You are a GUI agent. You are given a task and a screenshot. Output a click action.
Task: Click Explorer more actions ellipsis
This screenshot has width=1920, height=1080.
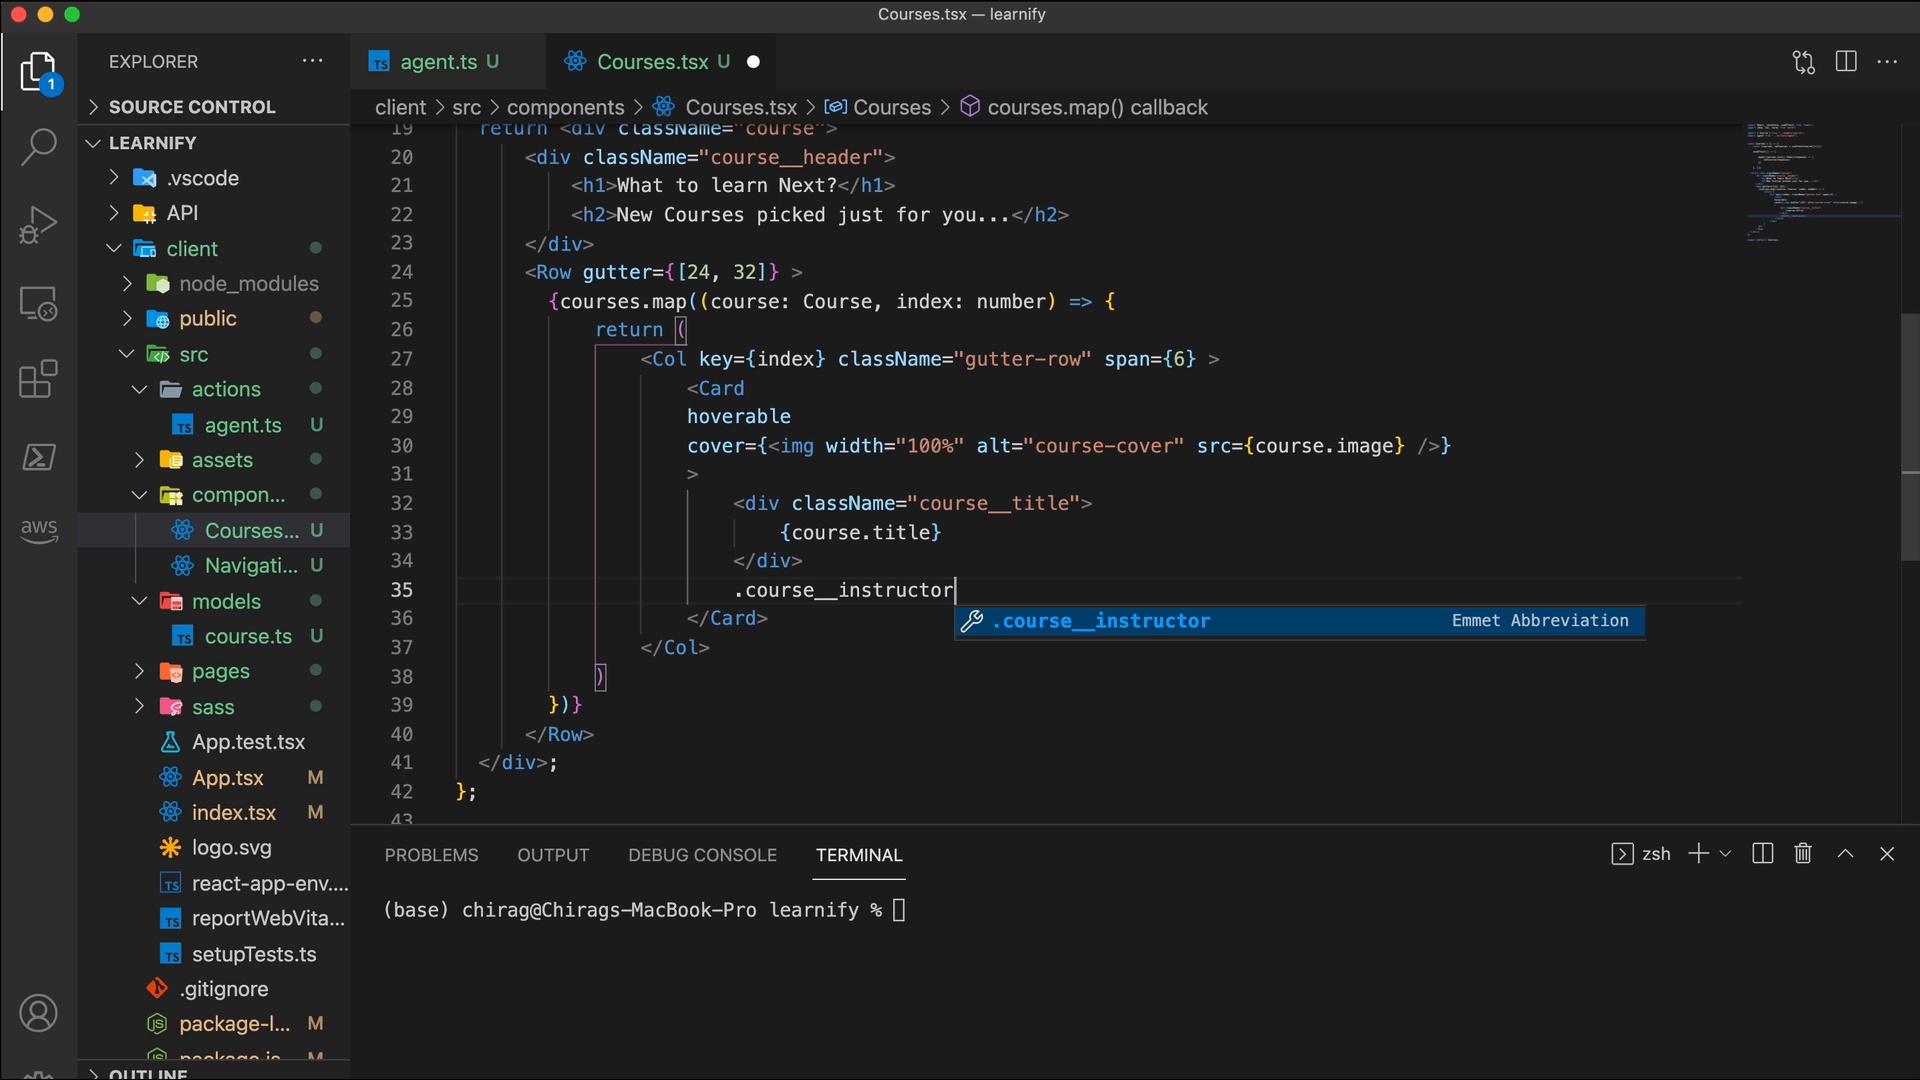(312, 61)
